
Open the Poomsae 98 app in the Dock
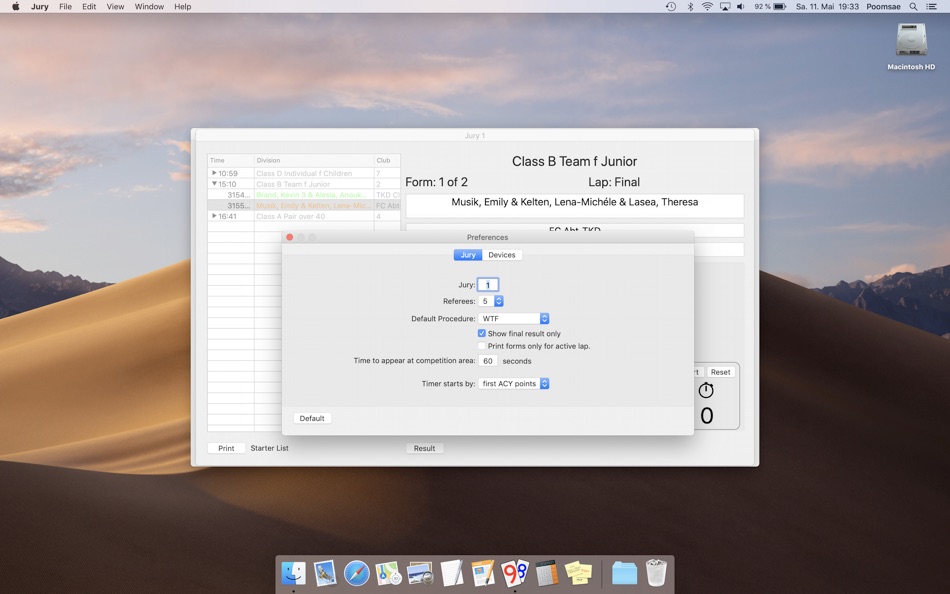(x=516, y=573)
